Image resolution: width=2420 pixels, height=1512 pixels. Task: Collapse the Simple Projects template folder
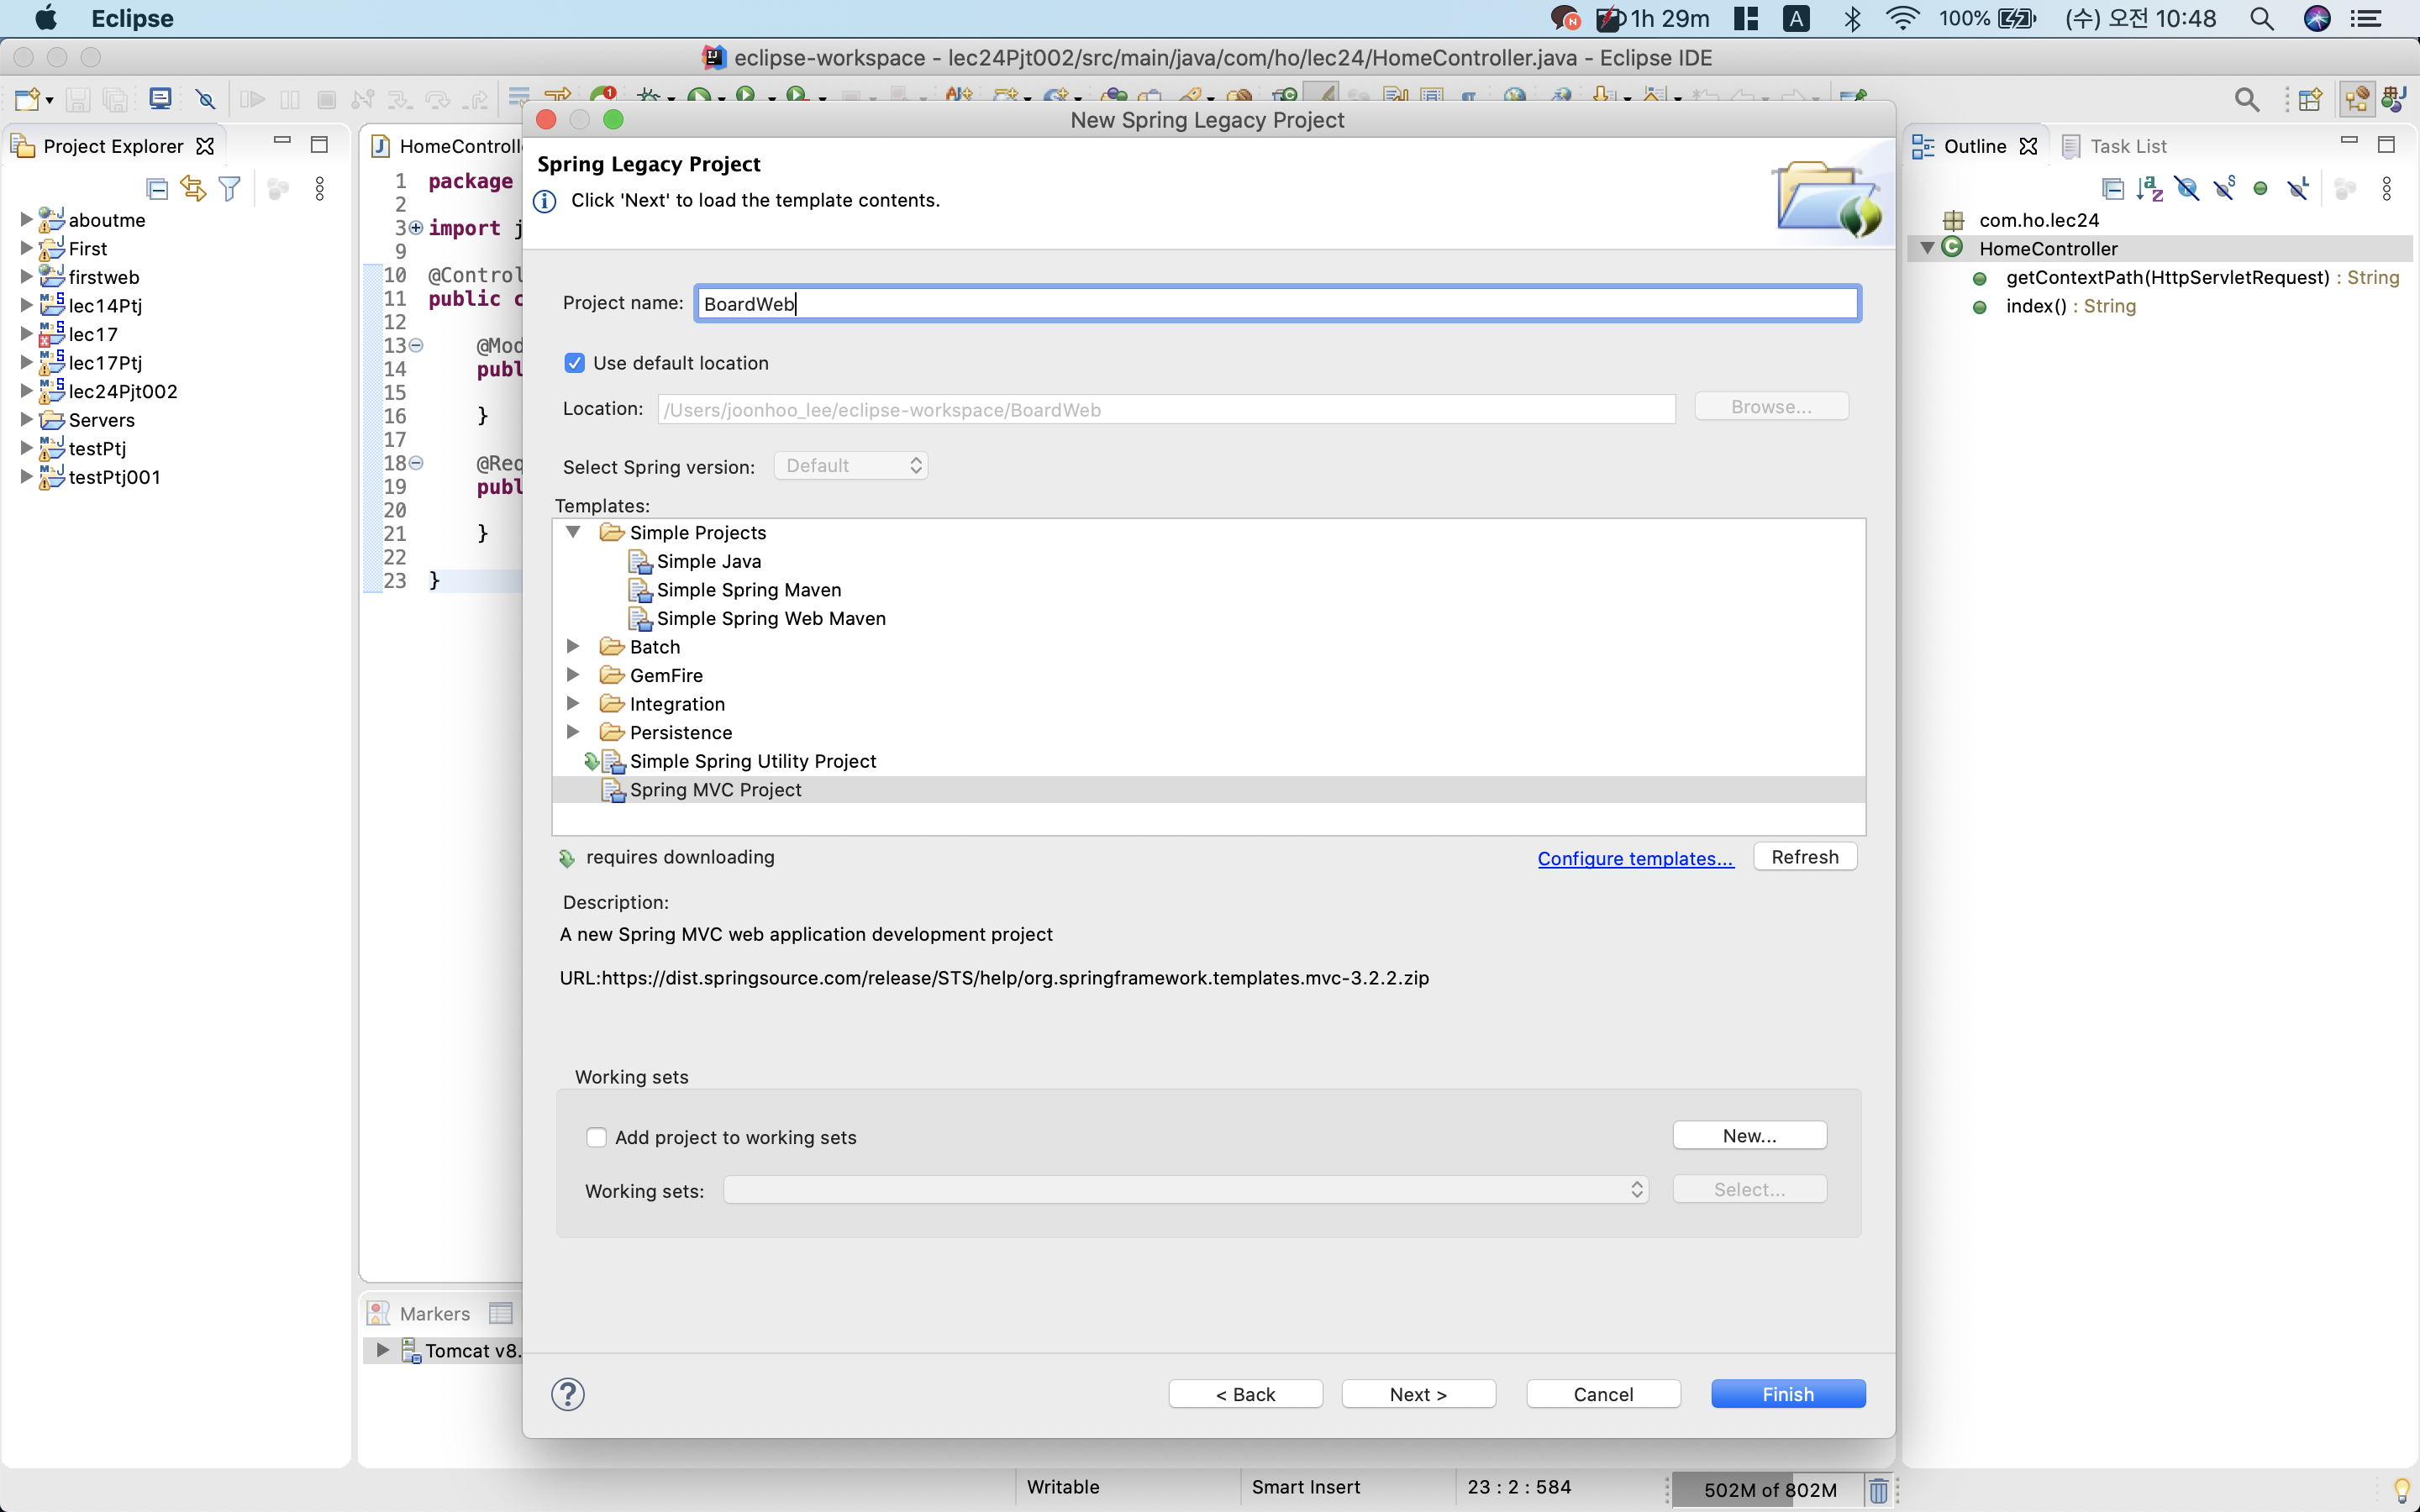573,532
